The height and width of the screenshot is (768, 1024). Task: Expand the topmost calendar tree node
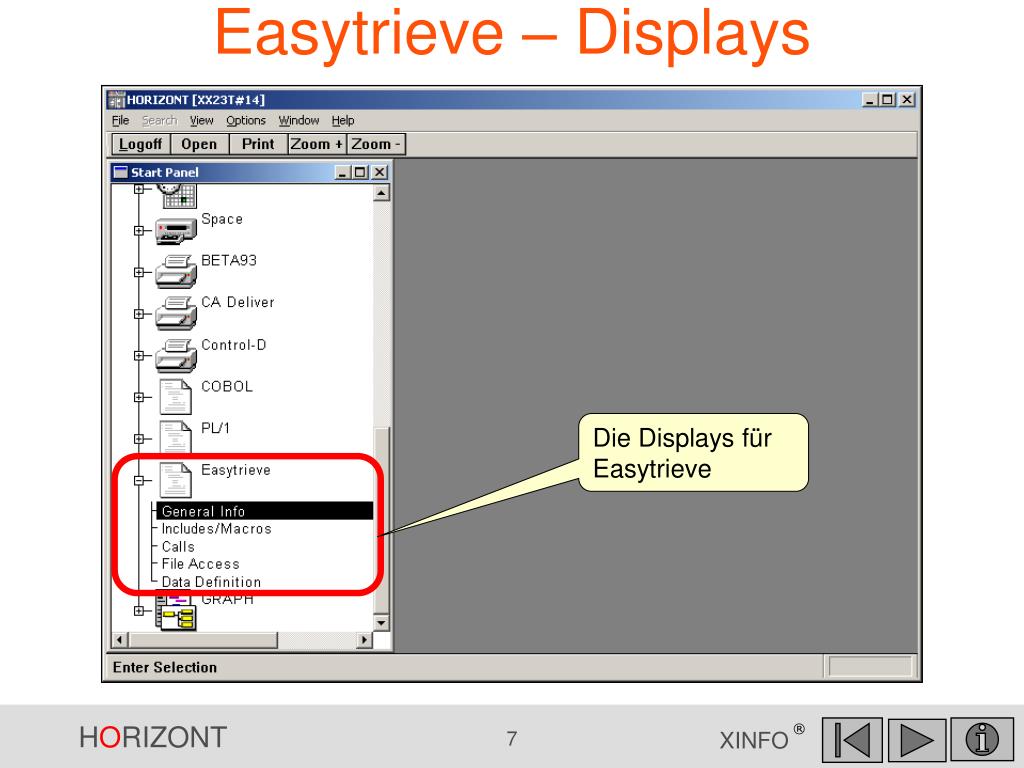click(x=138, y=189)
